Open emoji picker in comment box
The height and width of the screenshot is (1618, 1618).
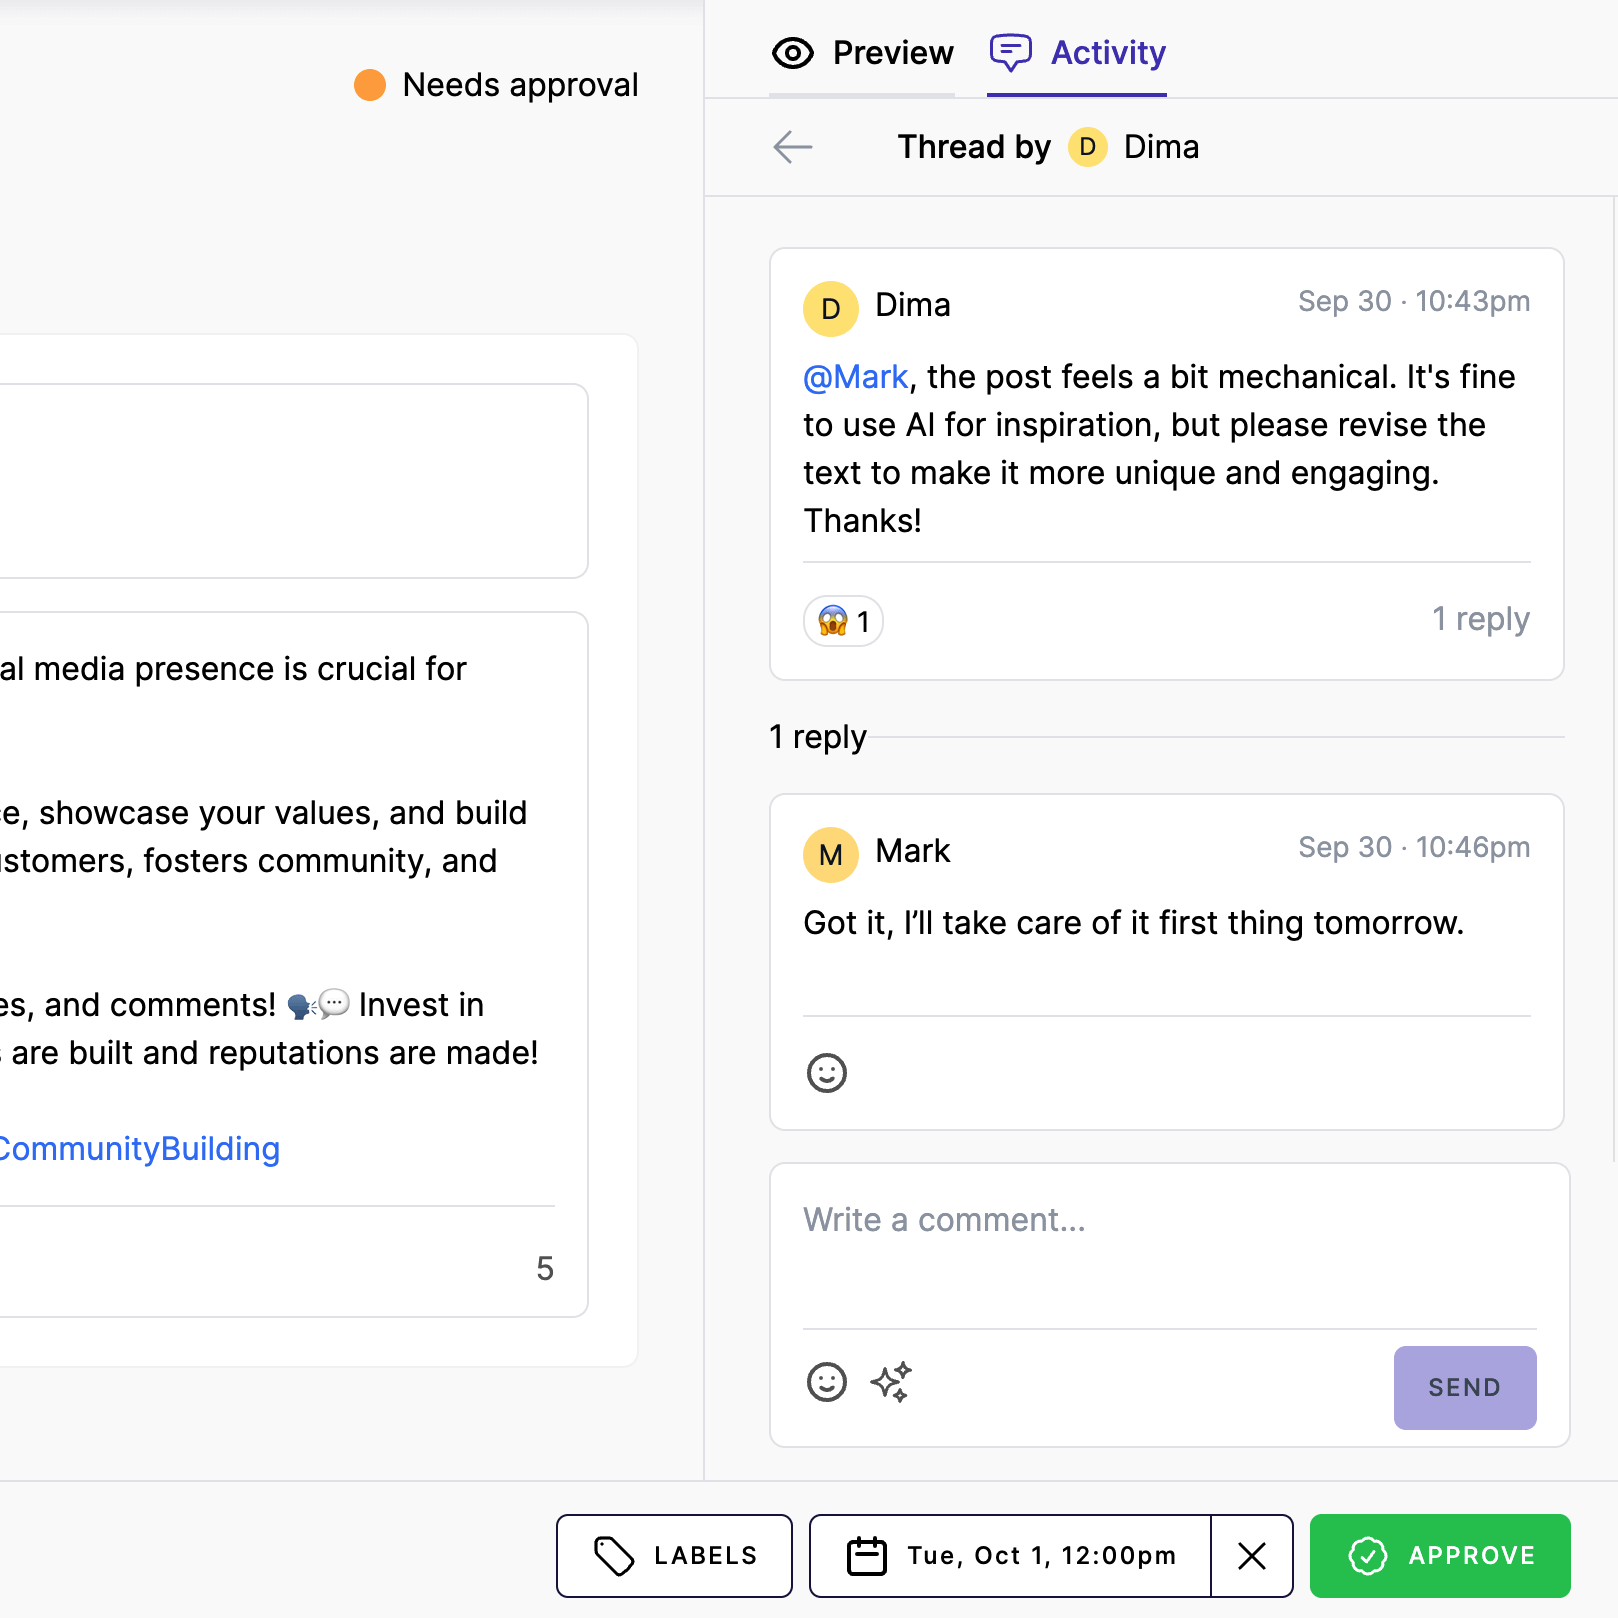[x=826, y=1382]
